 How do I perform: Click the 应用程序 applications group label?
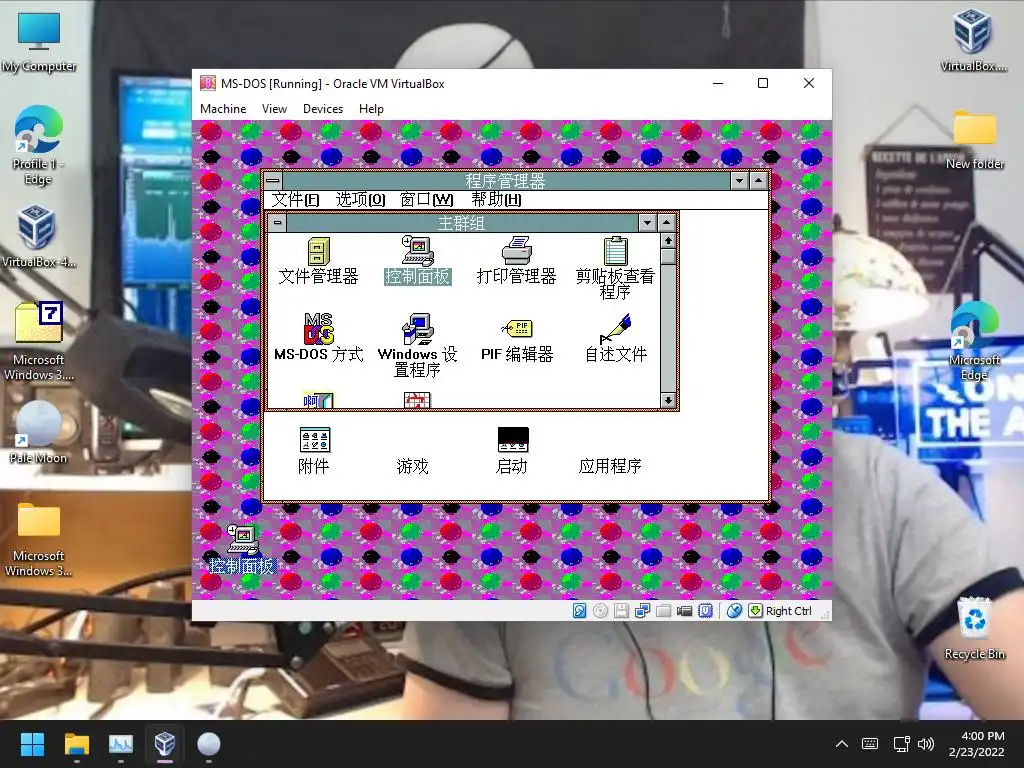coord(610,466)
